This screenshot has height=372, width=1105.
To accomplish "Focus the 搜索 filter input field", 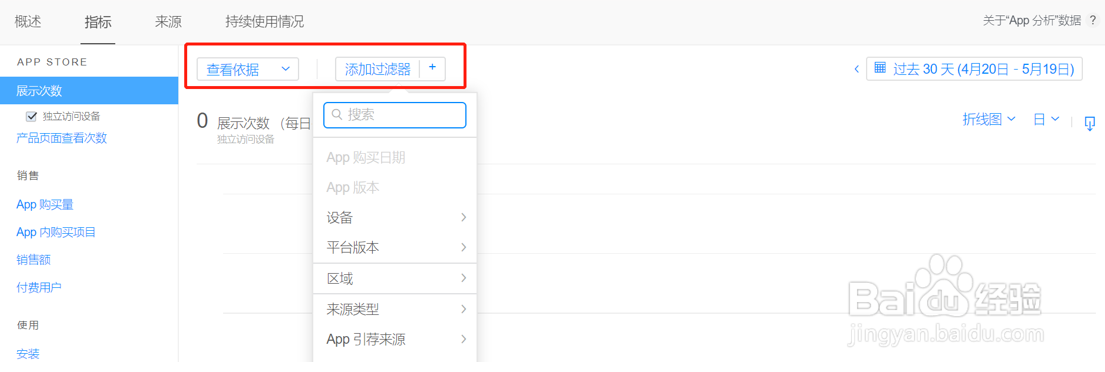I will pyautogui.click(x=395, y=116).
